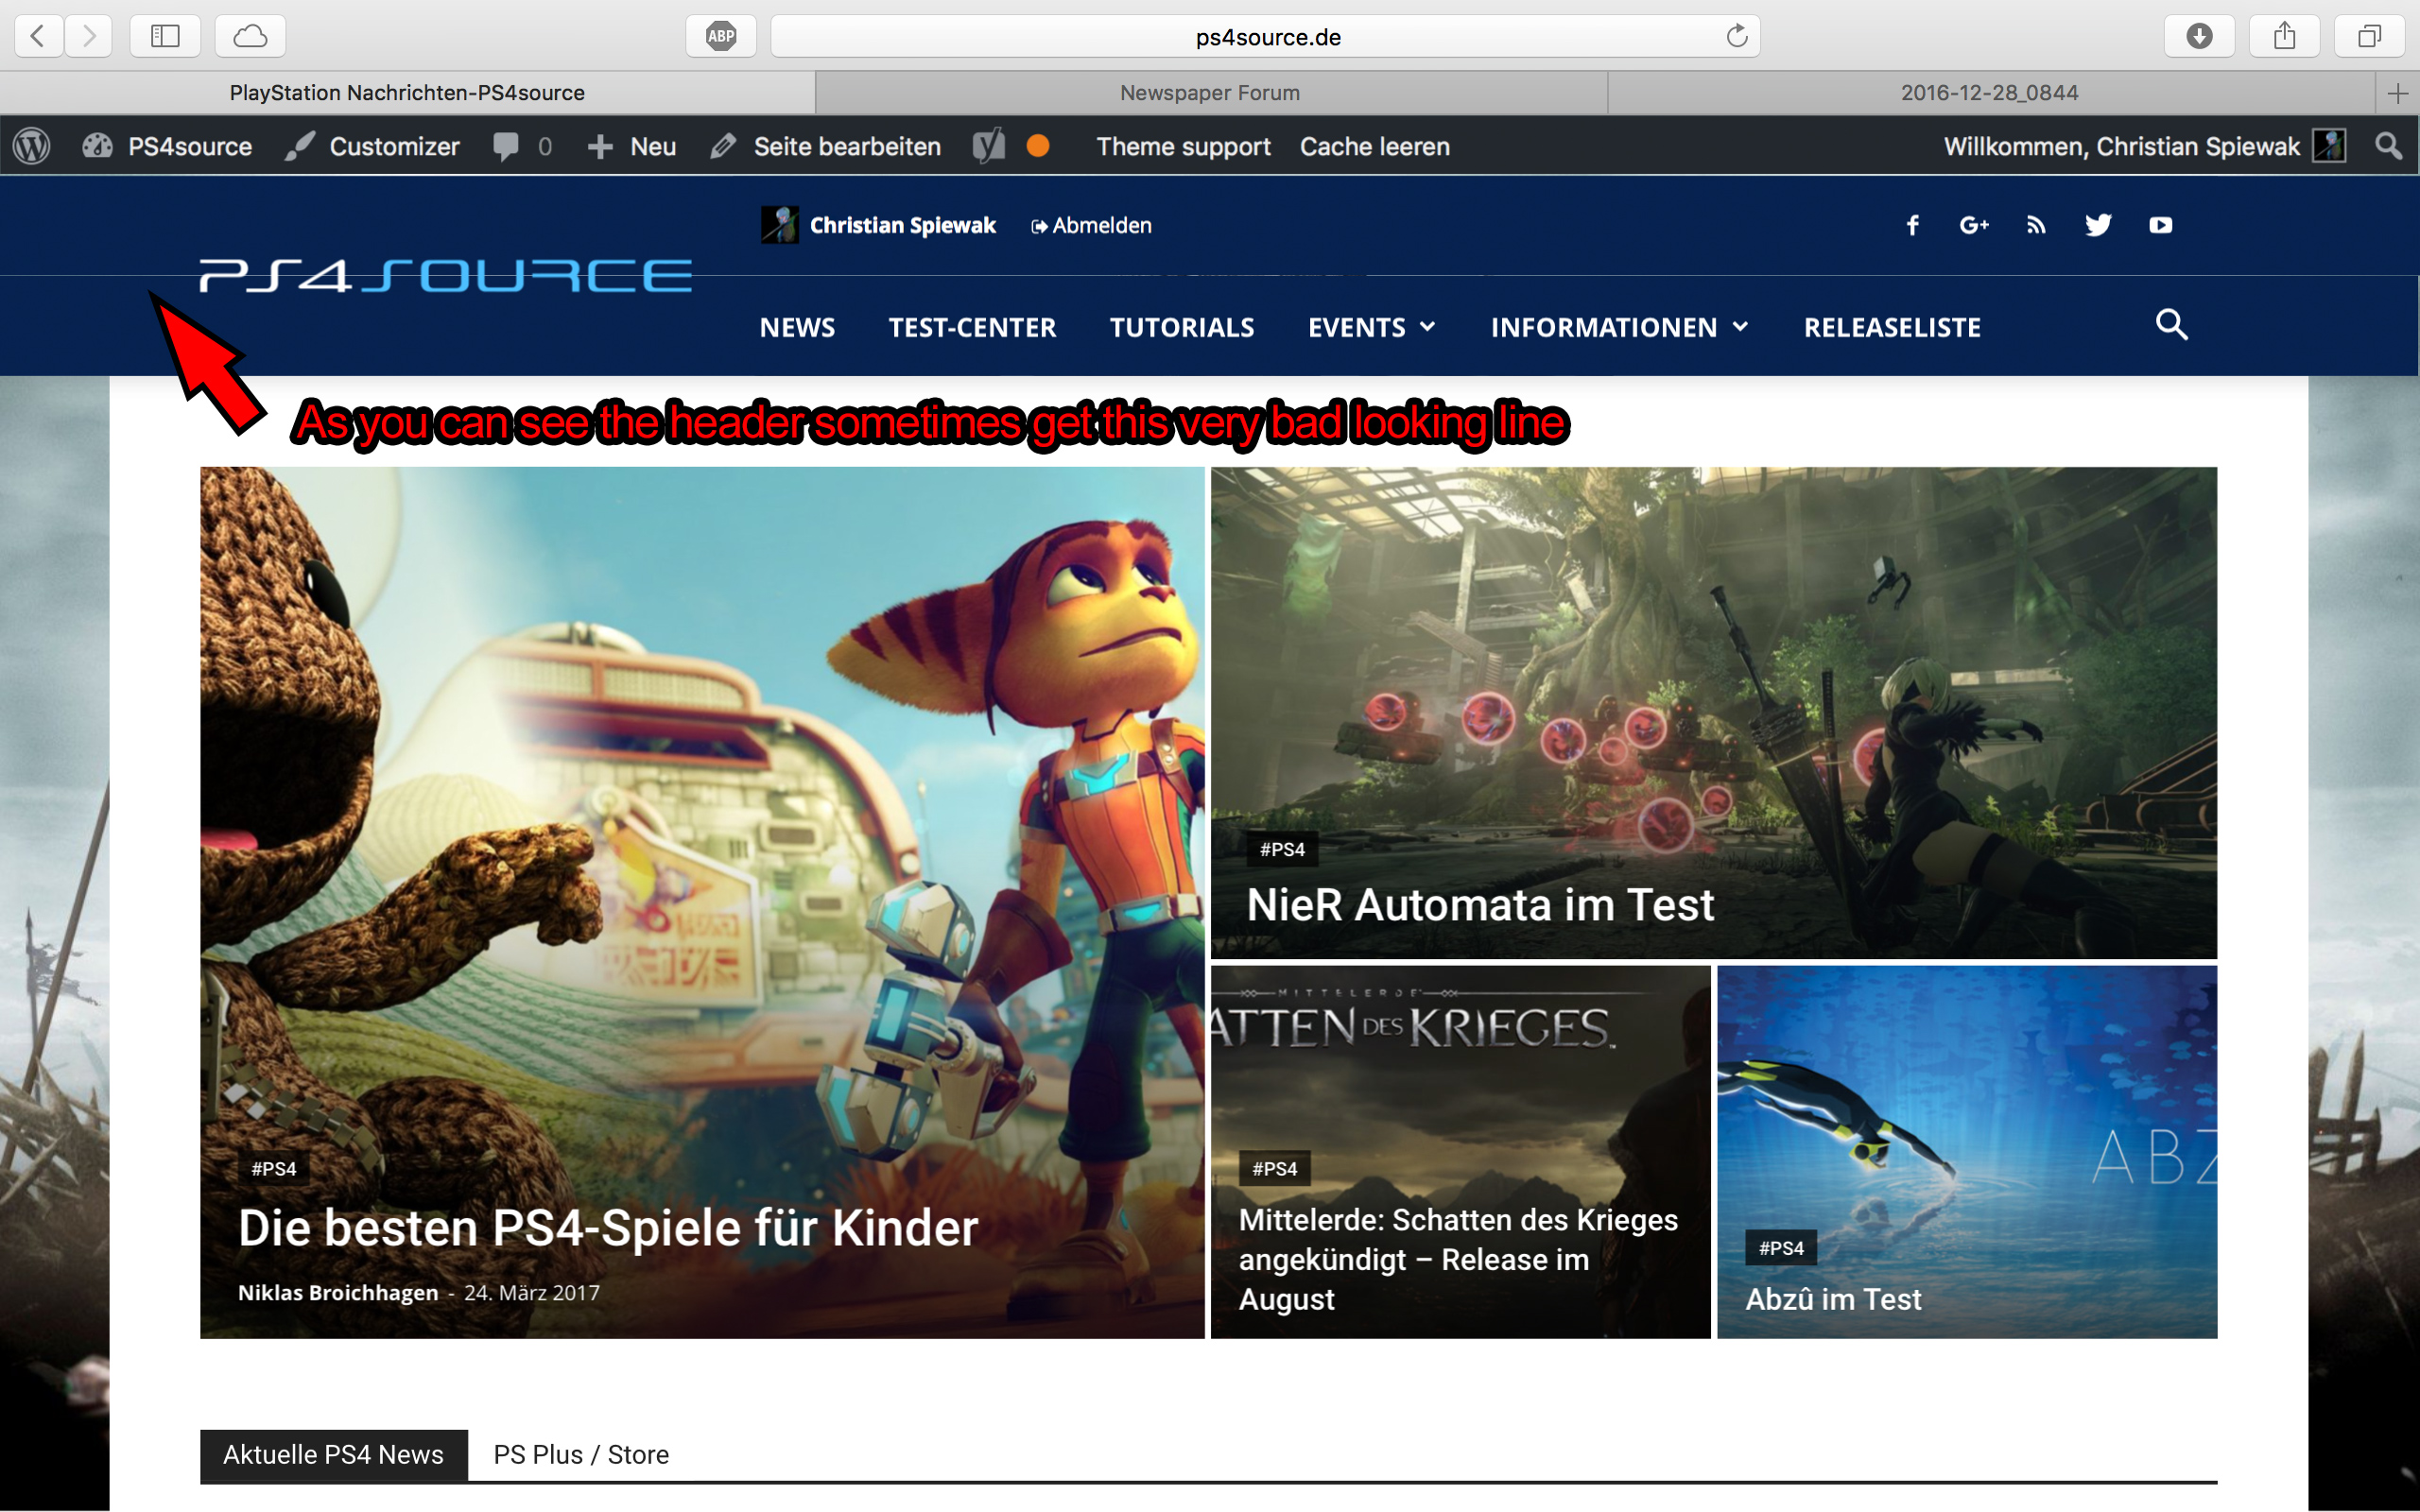Open Christian Spiewak profile link in header

click(903, 225)
